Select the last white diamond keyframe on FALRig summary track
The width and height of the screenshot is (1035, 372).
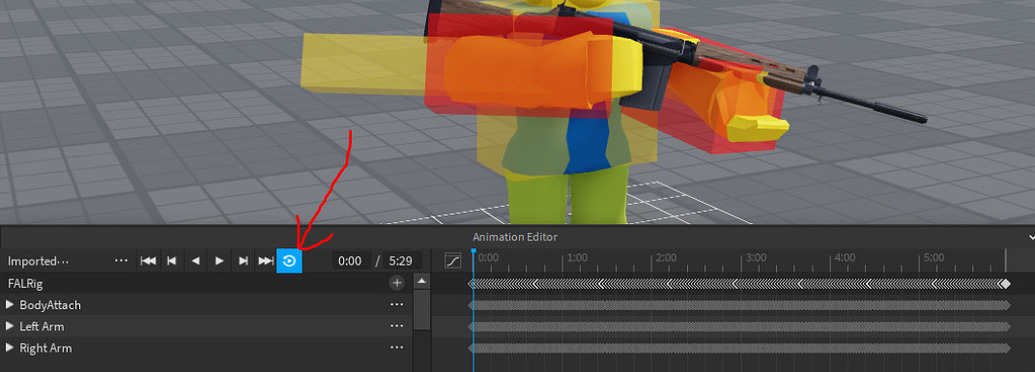click(1005, 284)
